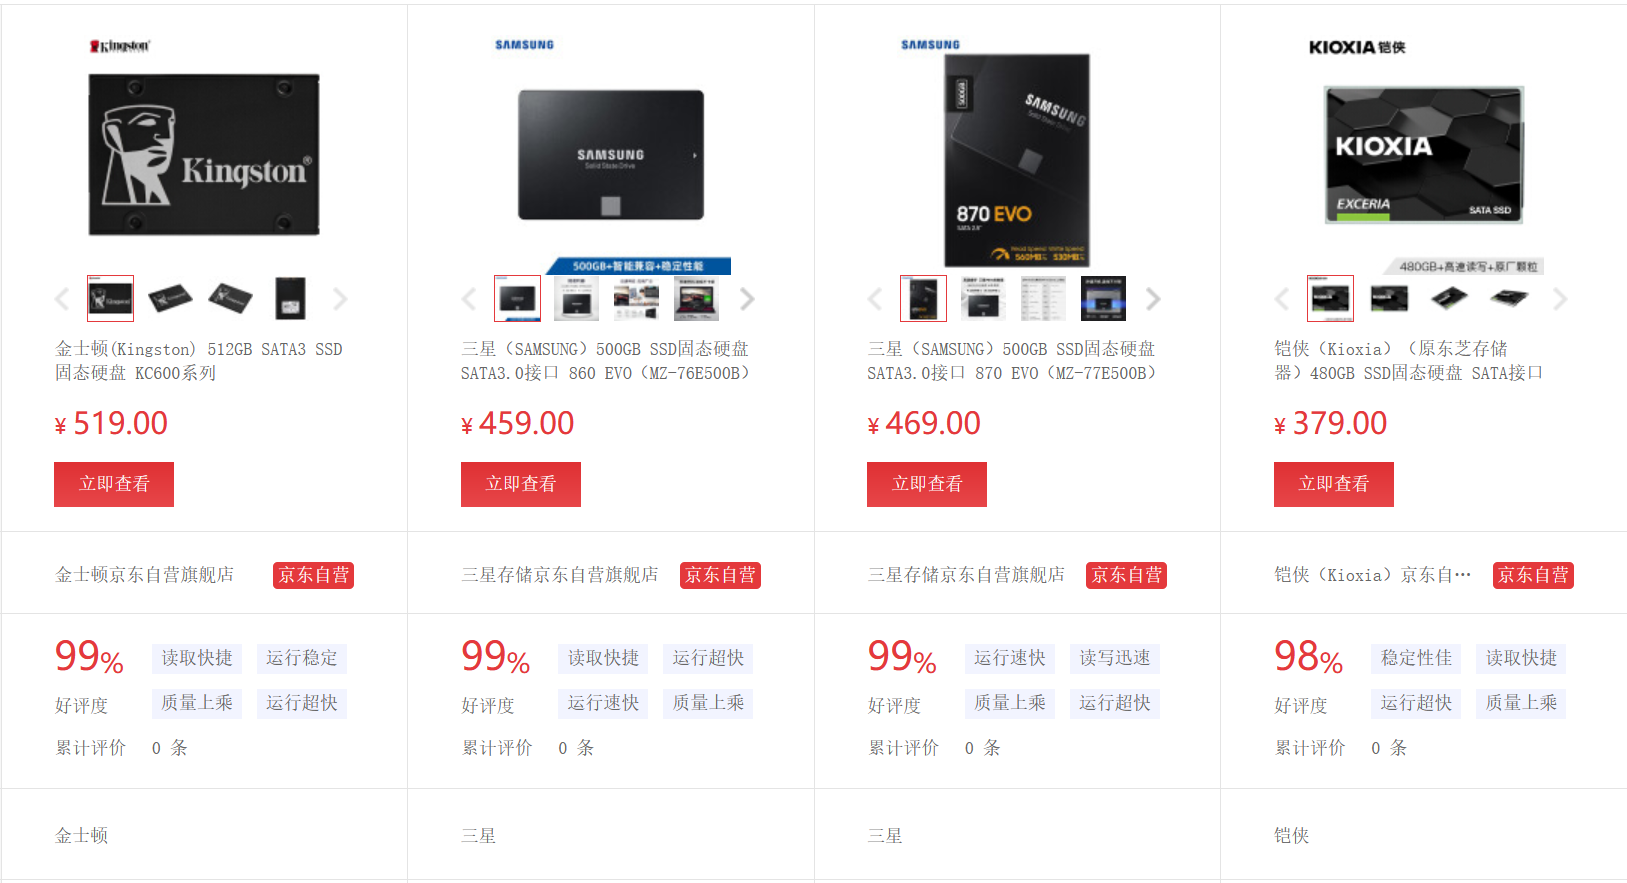This screenshot has width=1627, height=883.
Task: Click 读取快捷 review tag under Kingston
Action: (197, 658)
